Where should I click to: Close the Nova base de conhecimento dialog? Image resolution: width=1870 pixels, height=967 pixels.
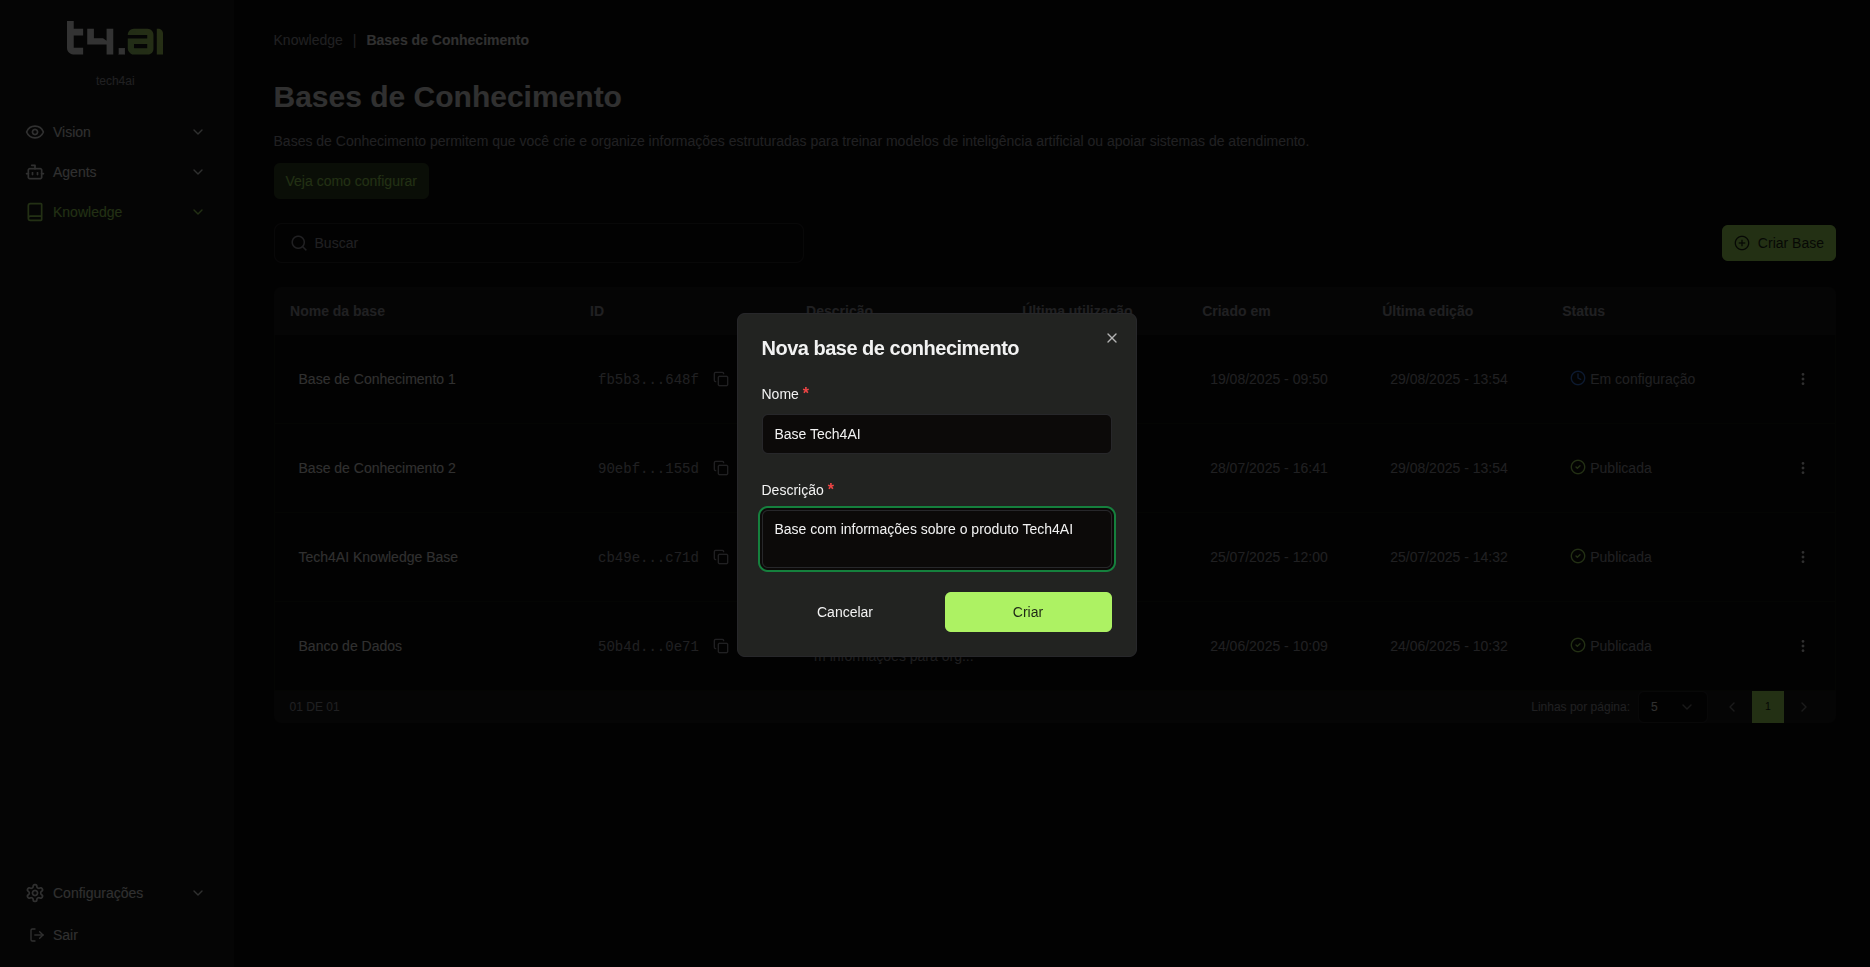pyautogui.click(x=1111, y=338)
